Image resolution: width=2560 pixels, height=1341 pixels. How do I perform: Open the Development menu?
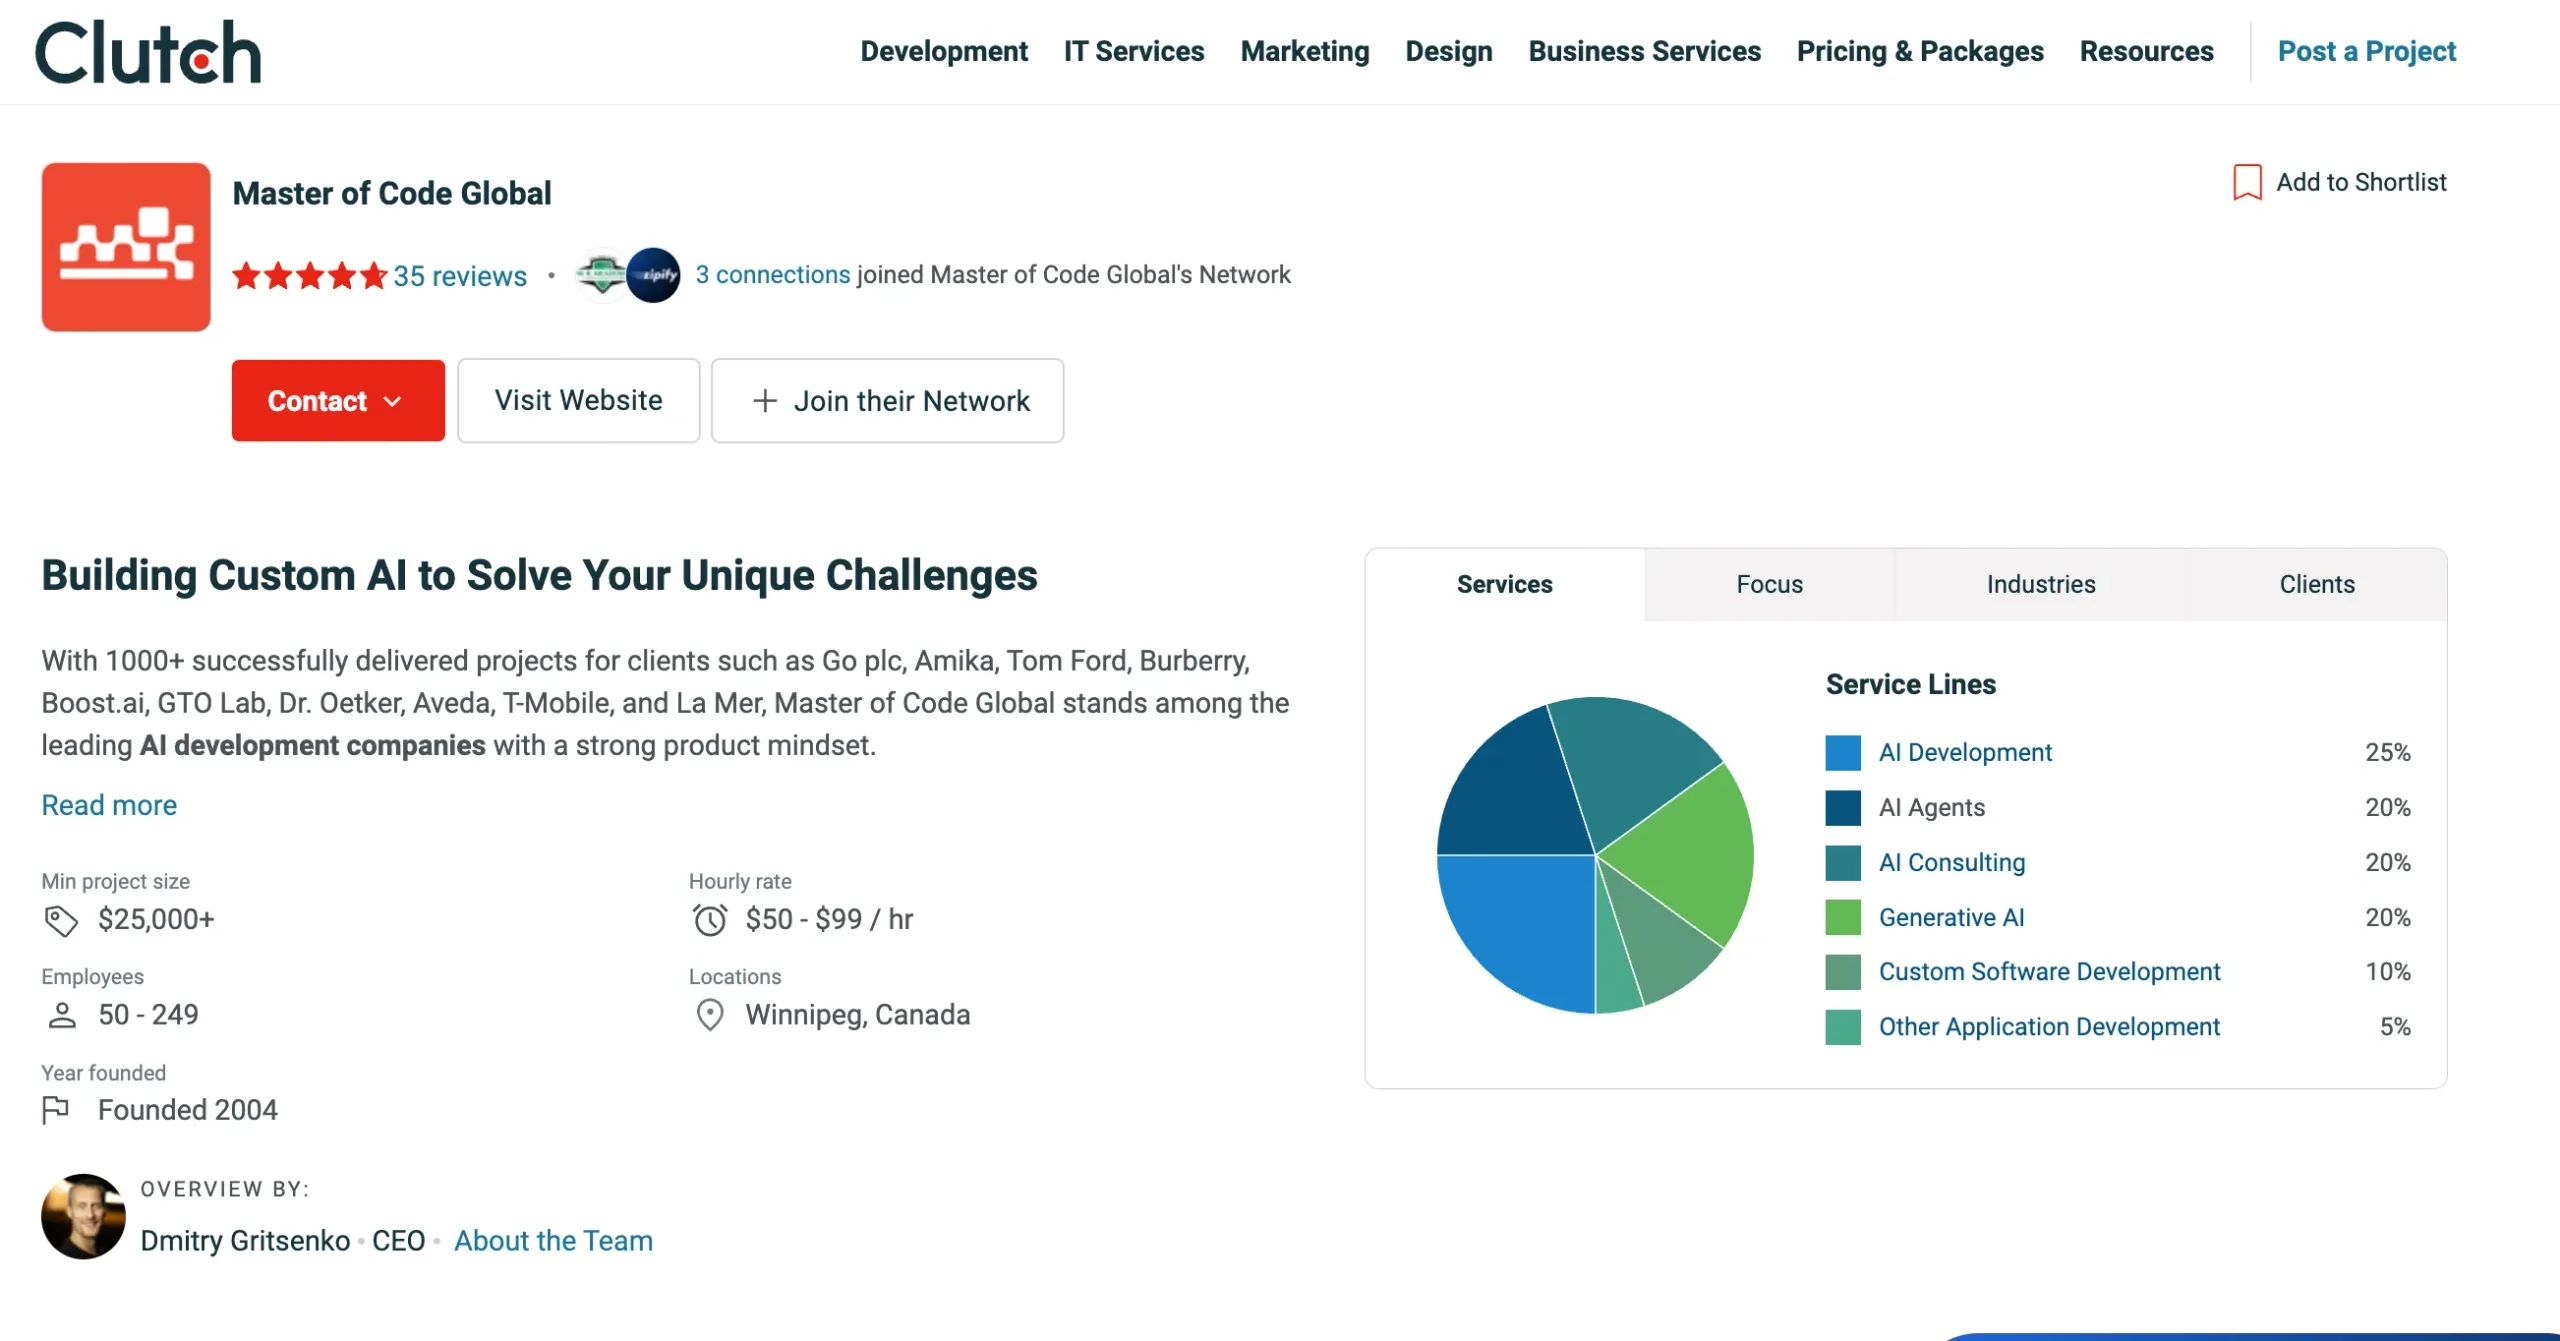[x=944, y=51]
